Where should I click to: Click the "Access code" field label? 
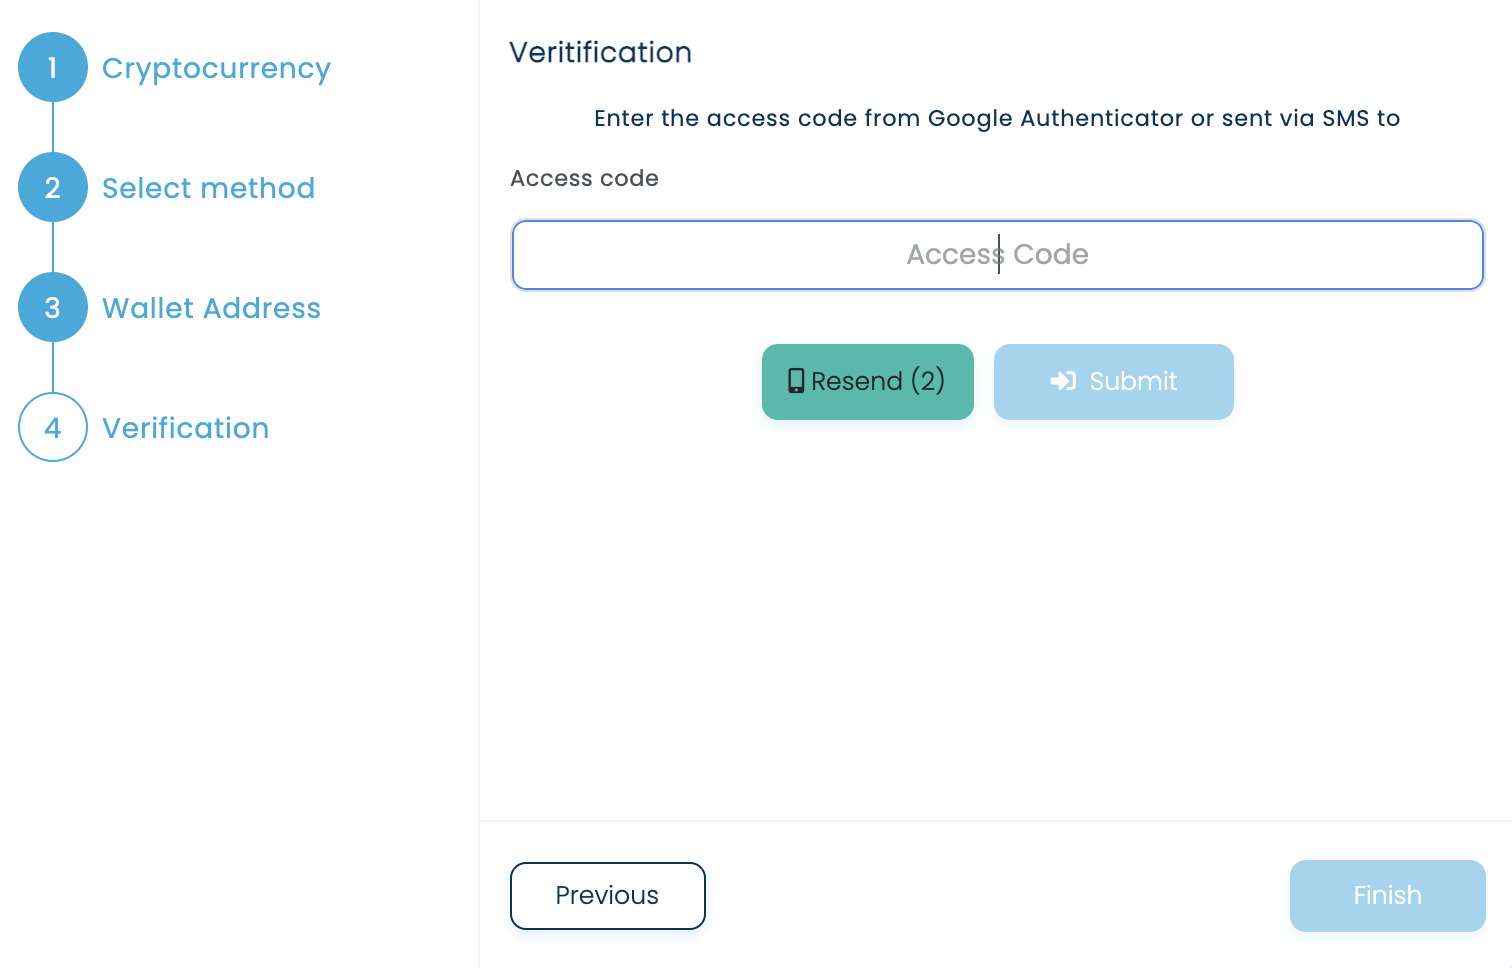[x=584, y=178]
